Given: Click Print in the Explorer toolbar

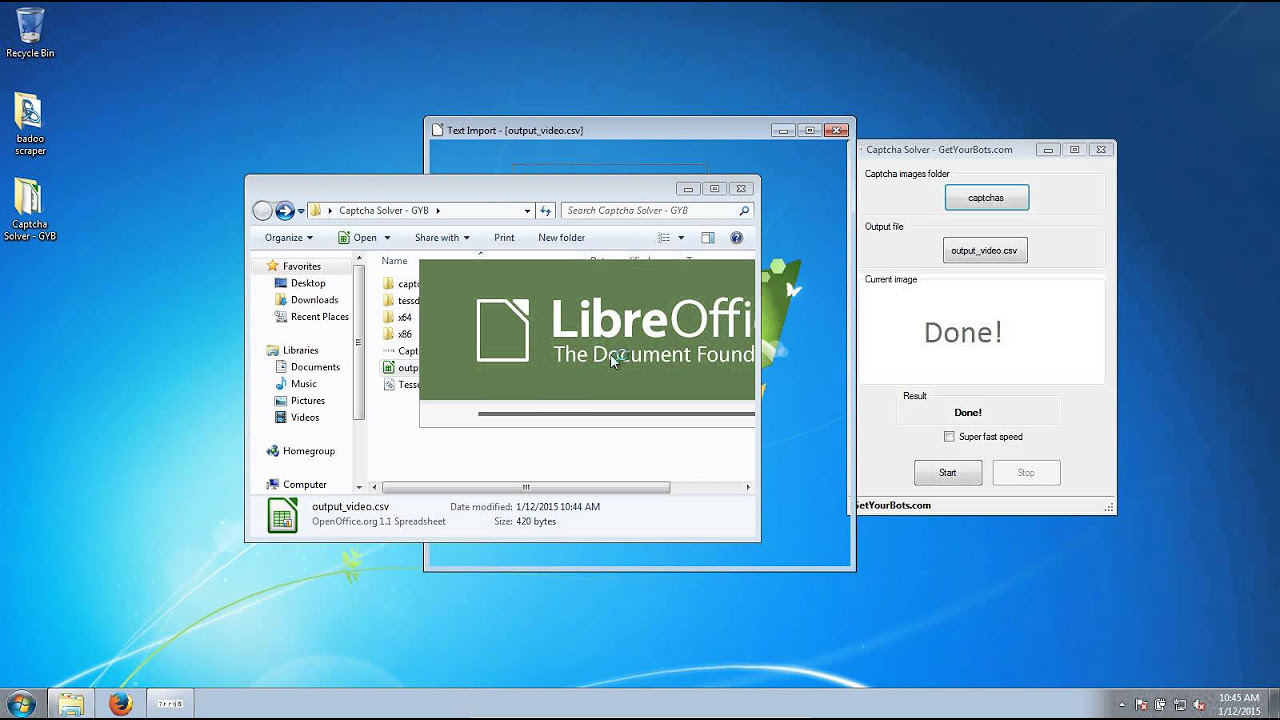Looking at the screenshot, I should coord(504,238).
